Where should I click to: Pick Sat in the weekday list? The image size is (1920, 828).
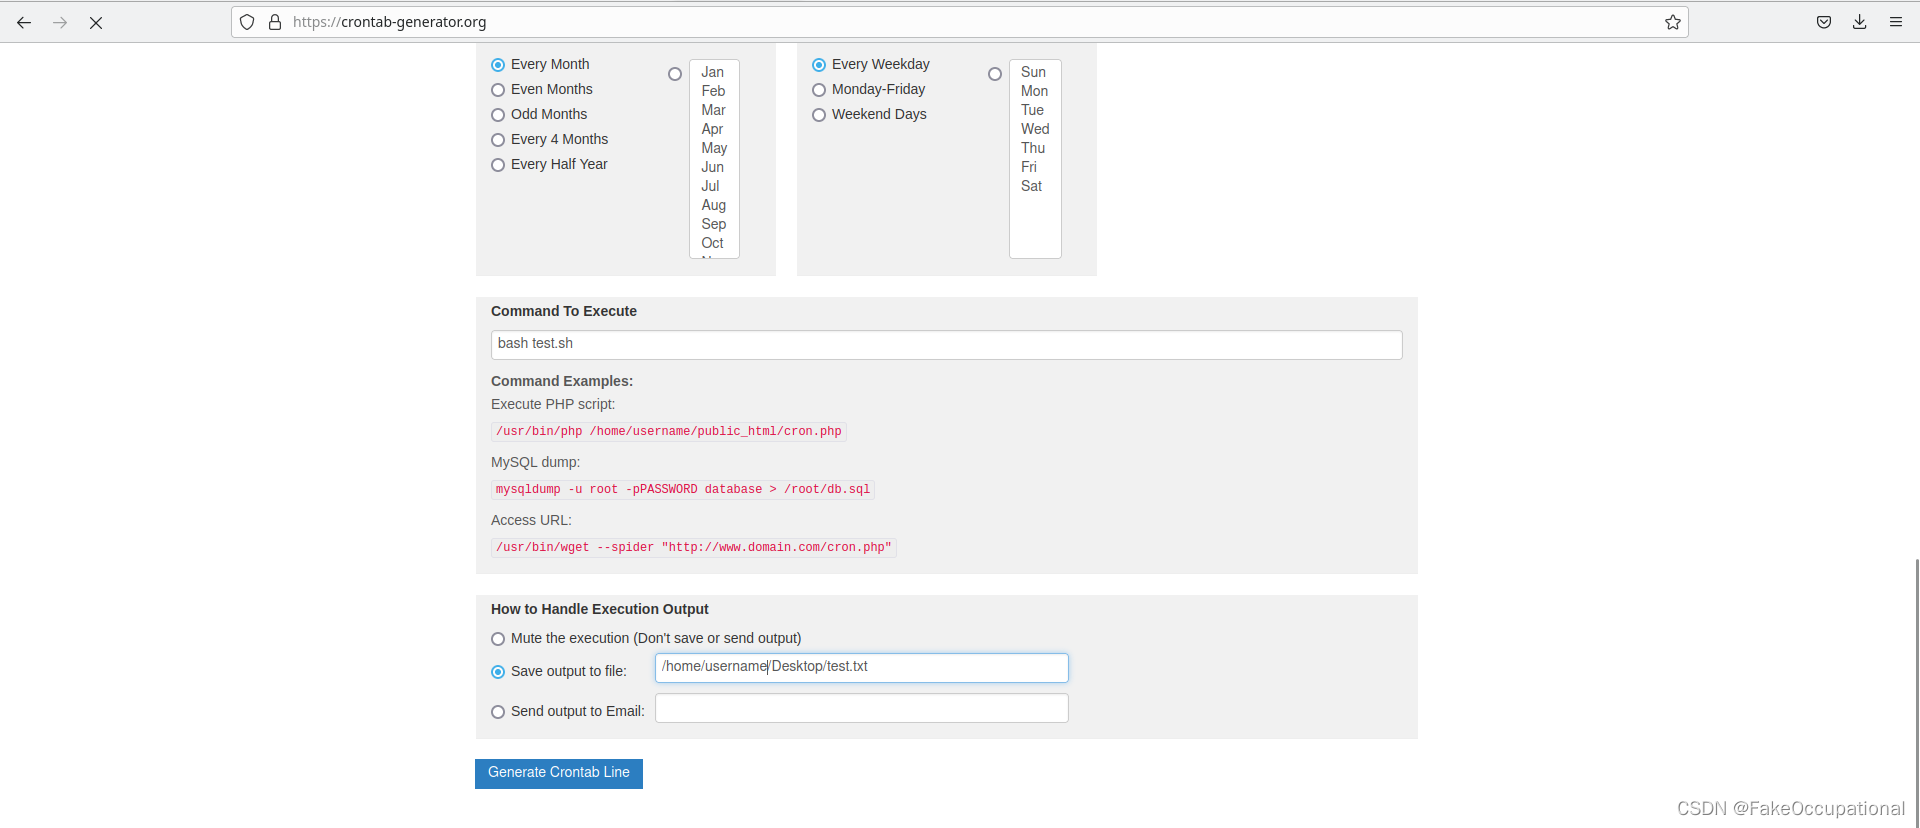[1034, 186]
